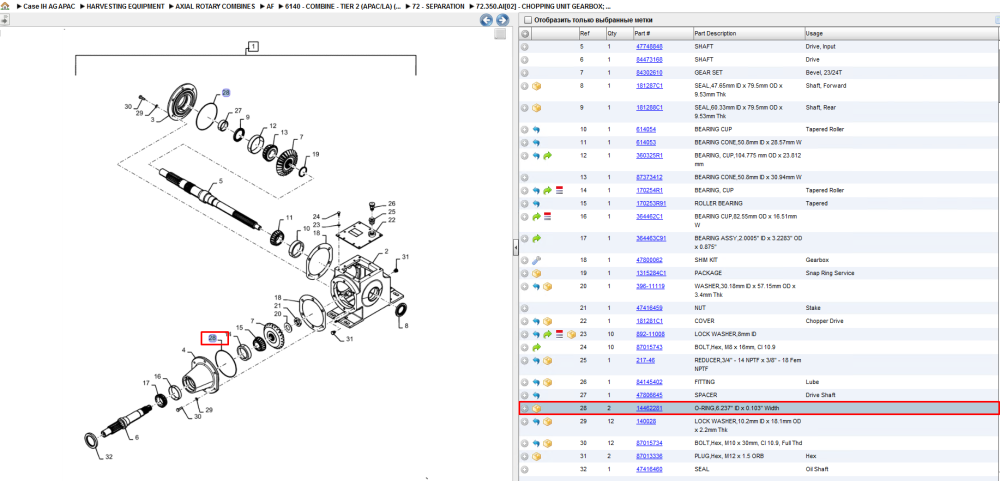Click the green arrow in LOCK WASHER row 23

548,334
